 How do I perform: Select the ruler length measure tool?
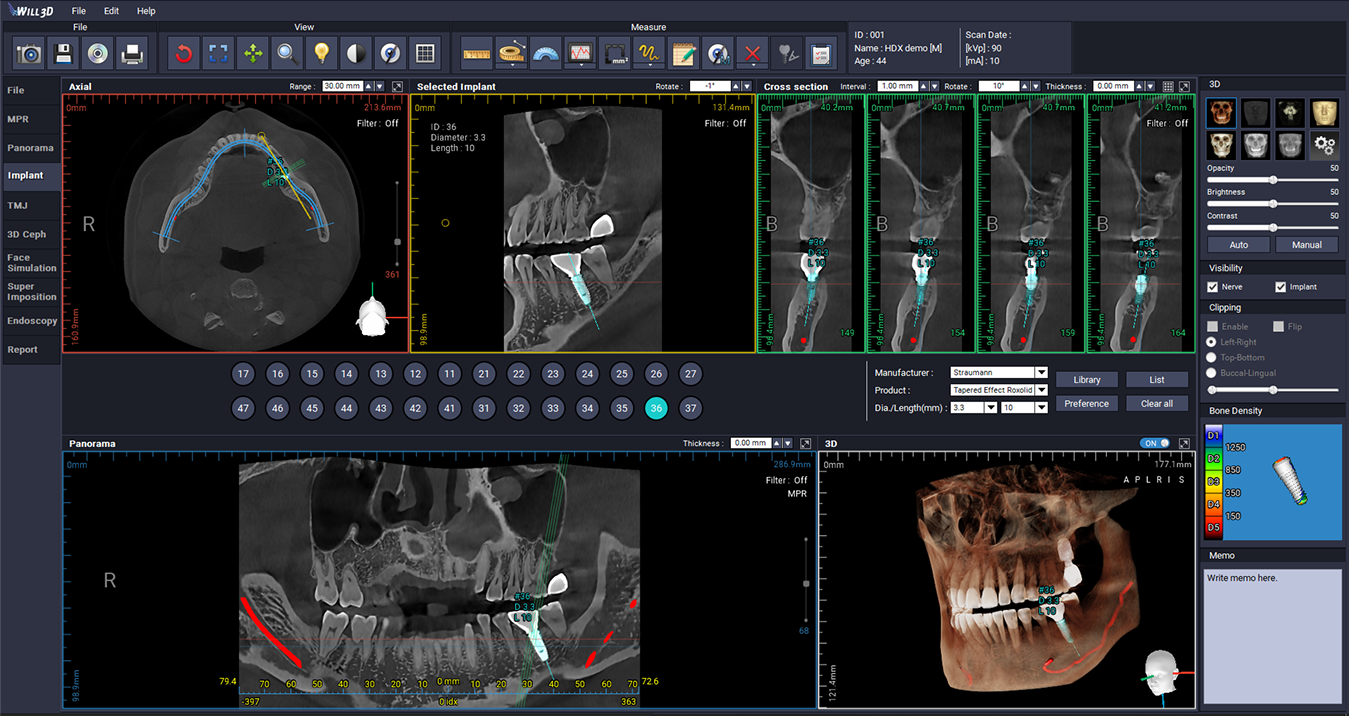coord(477,53)
